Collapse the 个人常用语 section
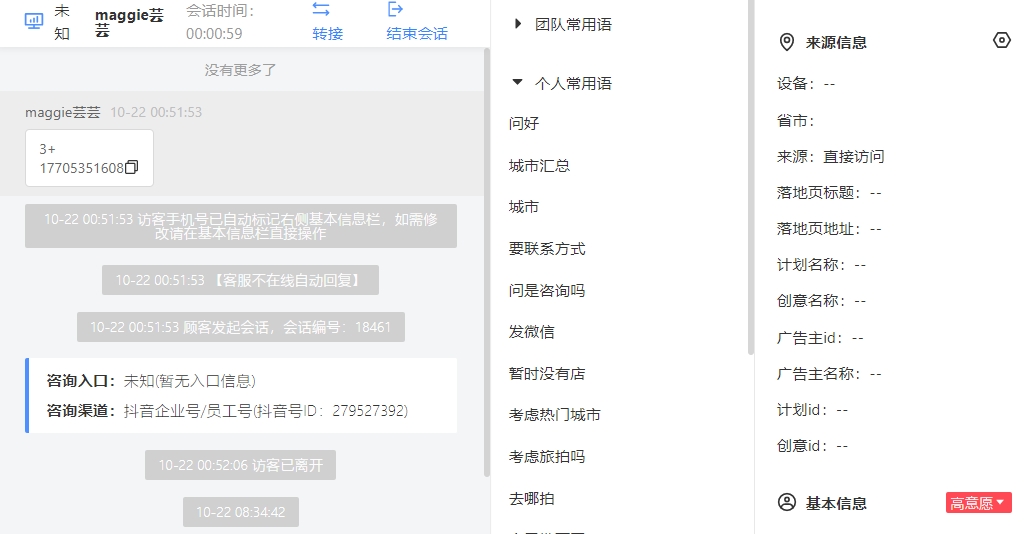Image resolution: width=1030 pixels, height=534 pixels. tap(518, 83)
